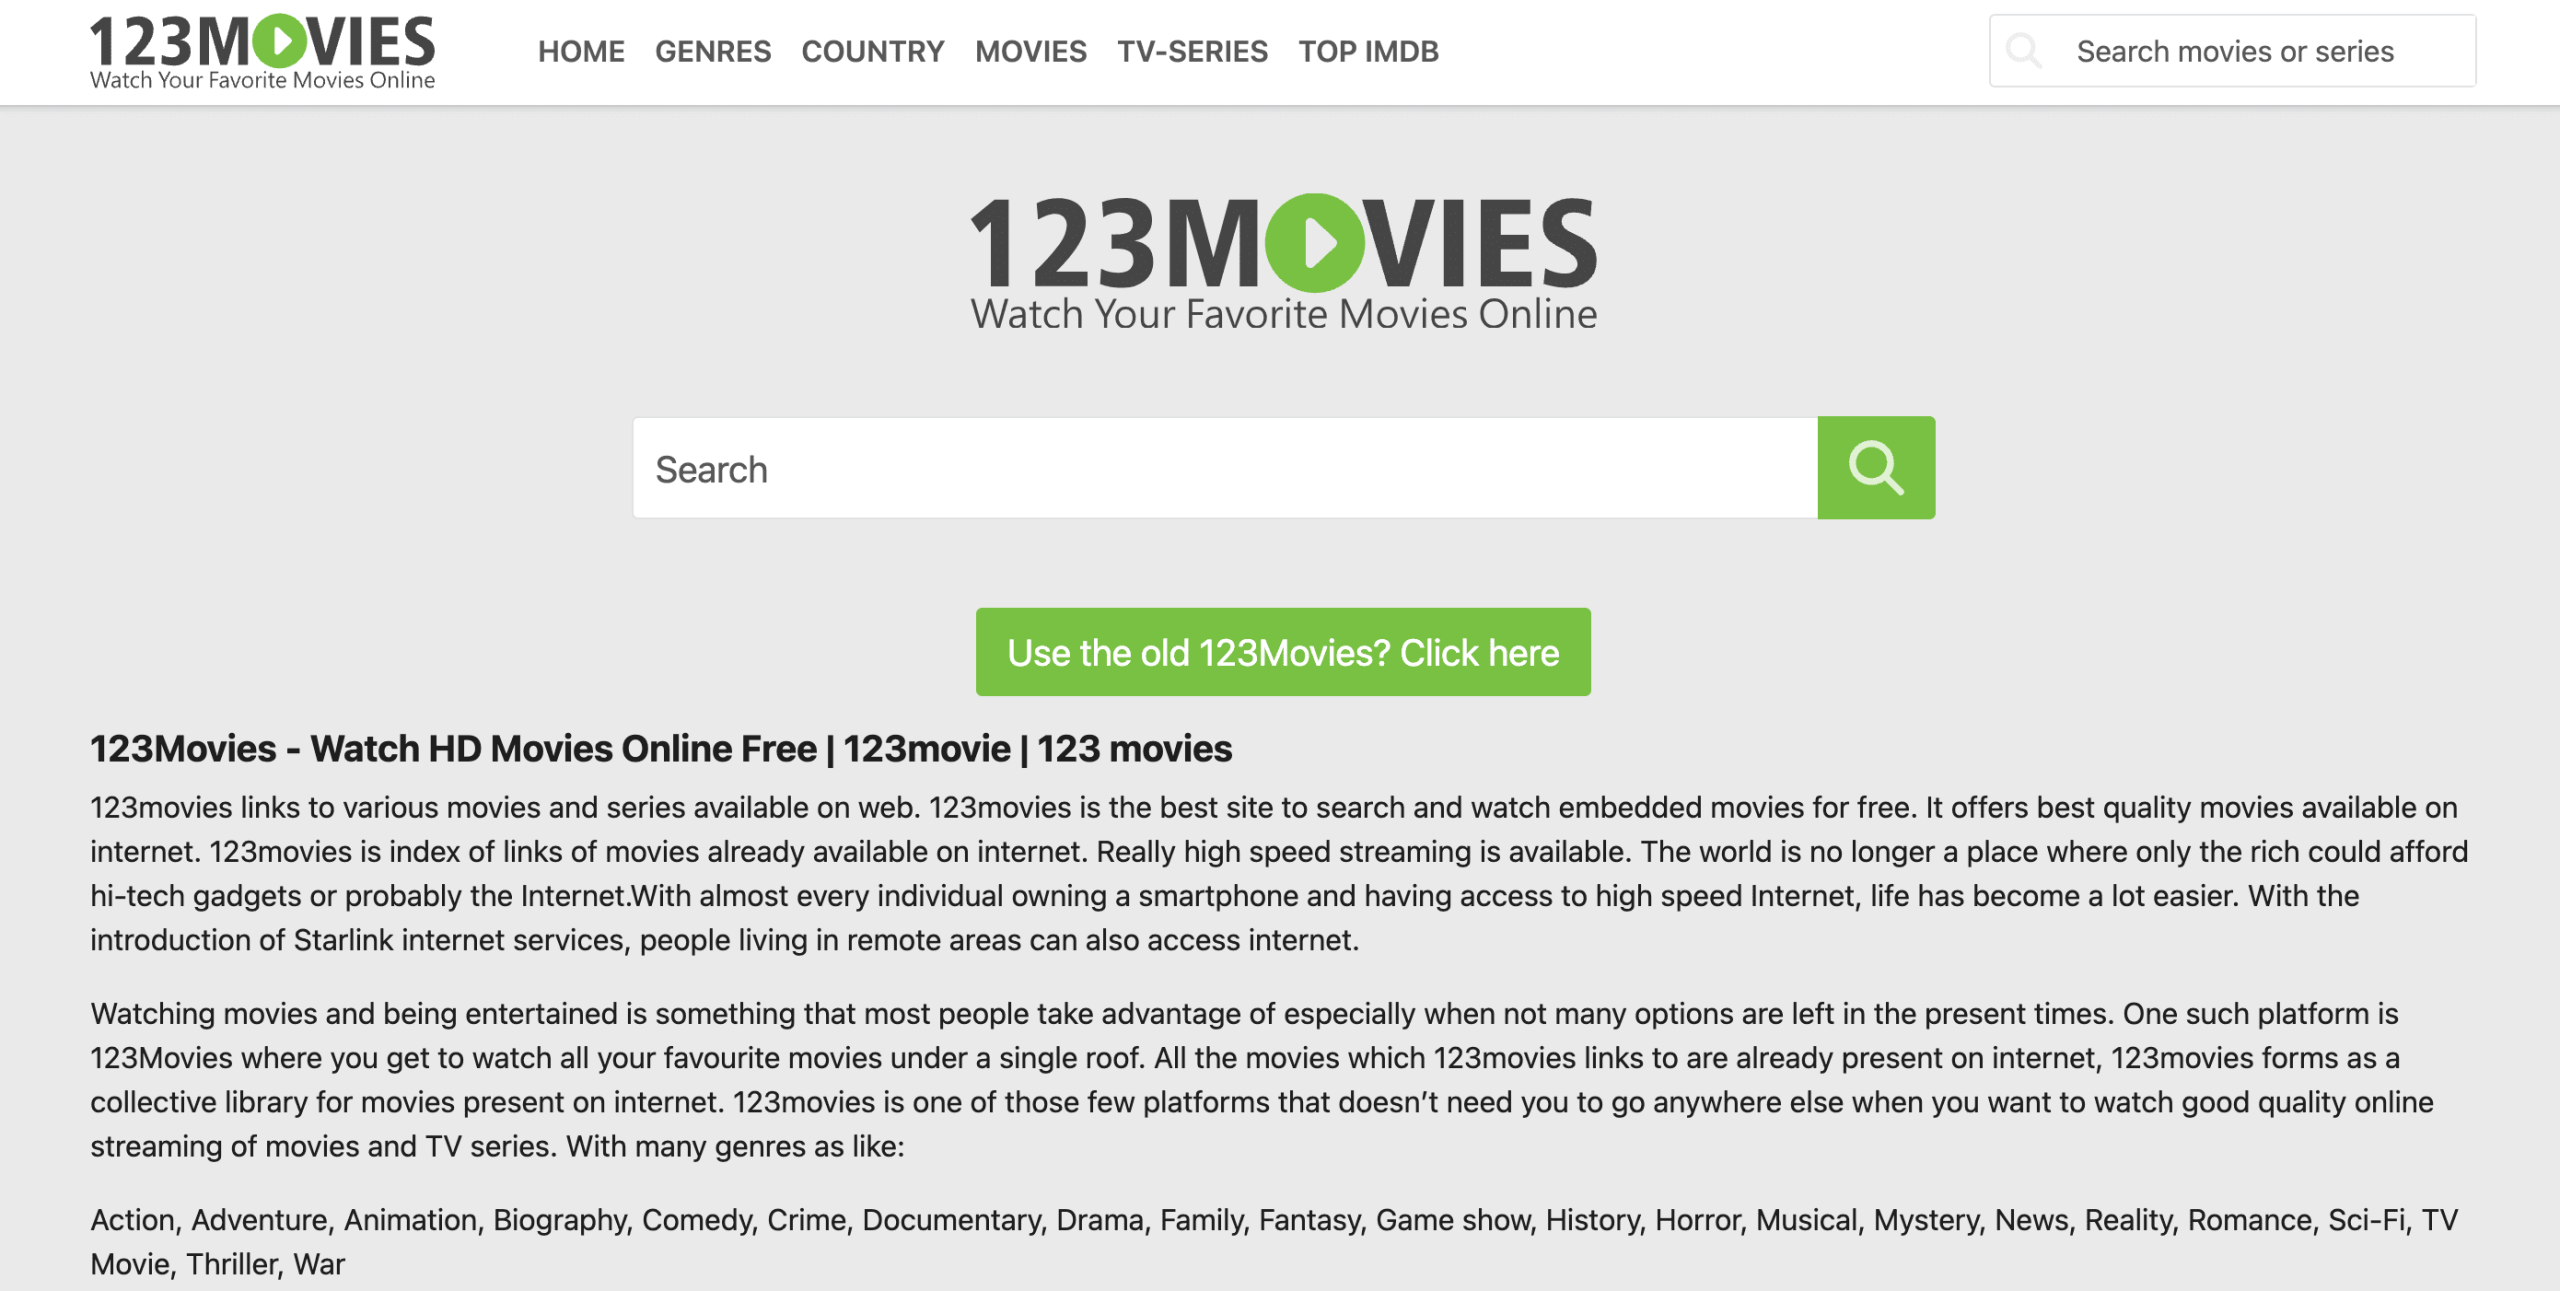The image size is (2560, 1291).
Task: Click the large center 123Movies logo text
Action: click(x=1284, y=243)
